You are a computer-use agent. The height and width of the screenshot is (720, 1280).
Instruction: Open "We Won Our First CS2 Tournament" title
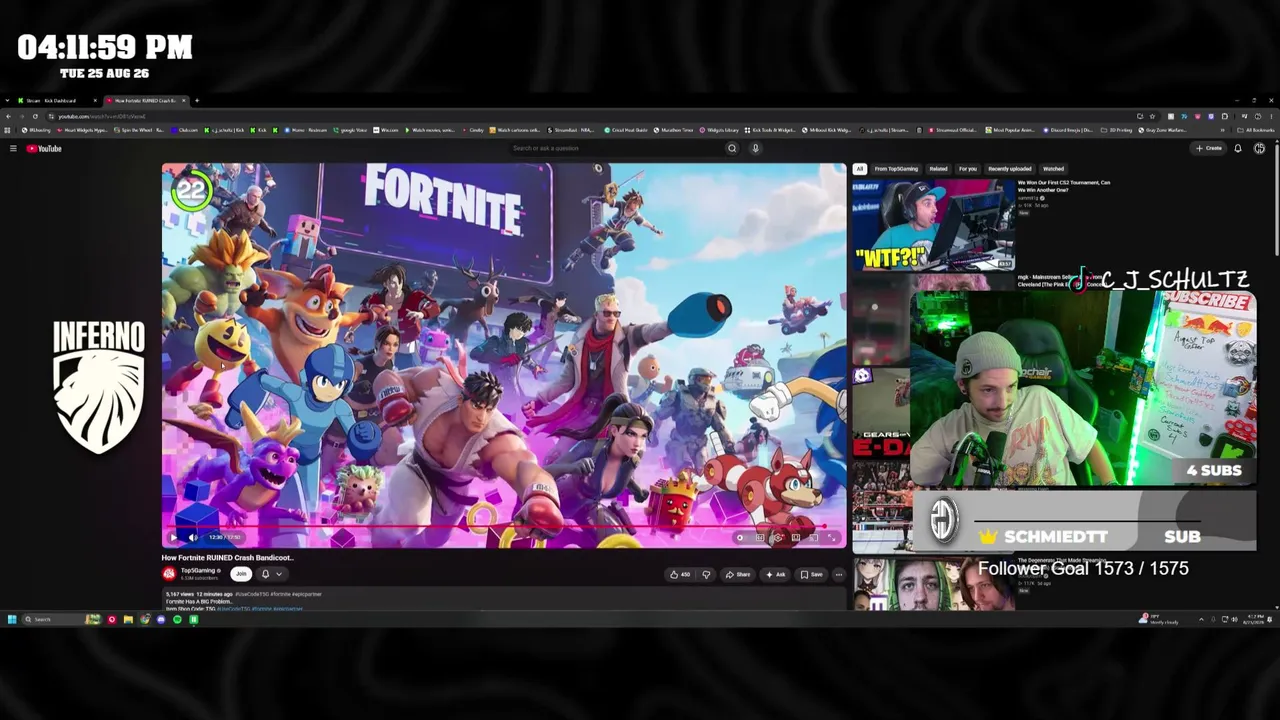coord(1064,186)
